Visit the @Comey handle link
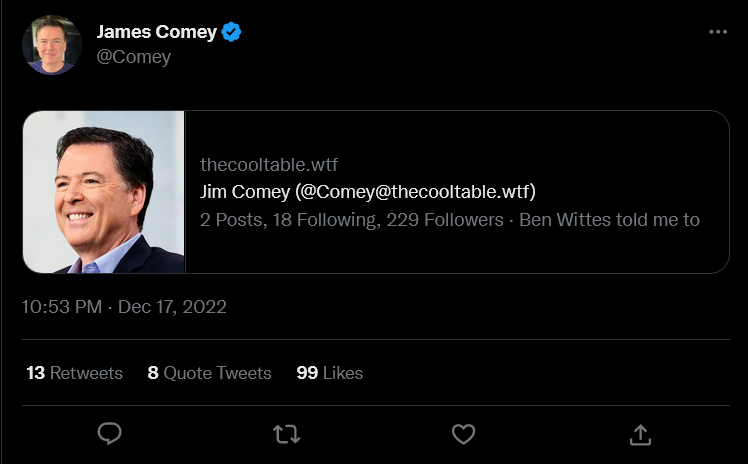This screenshot has height=464, width=748. click(134, 57)
